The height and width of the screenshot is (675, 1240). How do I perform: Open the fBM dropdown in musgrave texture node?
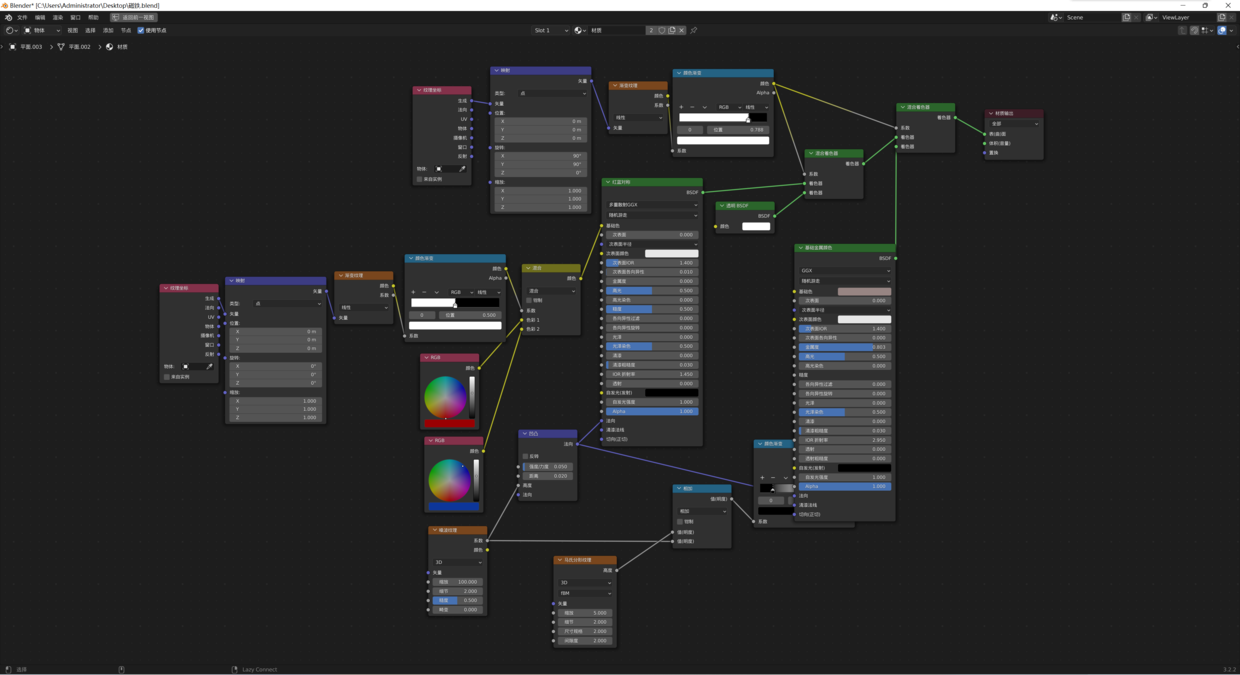tap(585, 593)
